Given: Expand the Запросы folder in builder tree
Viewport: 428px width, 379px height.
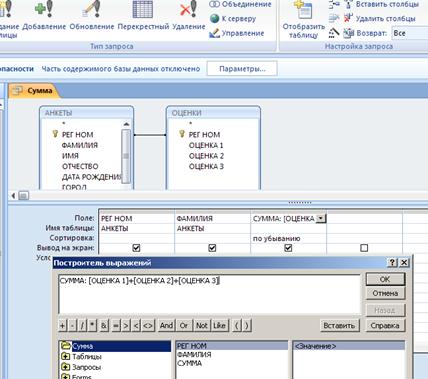Looking at the screenshot, I should point(65,367).
